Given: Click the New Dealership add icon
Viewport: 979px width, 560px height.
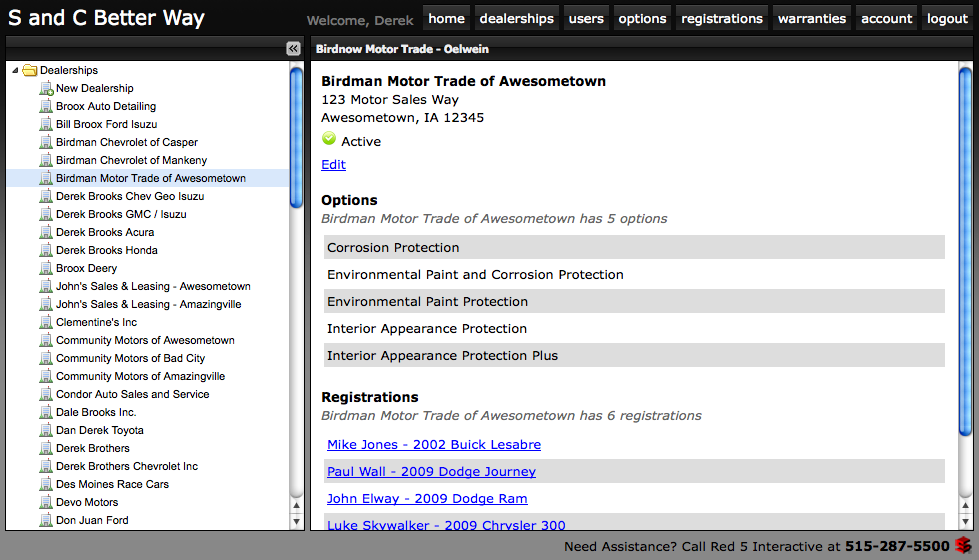Looking at the screenshot, I should click(x=45, y=89).
